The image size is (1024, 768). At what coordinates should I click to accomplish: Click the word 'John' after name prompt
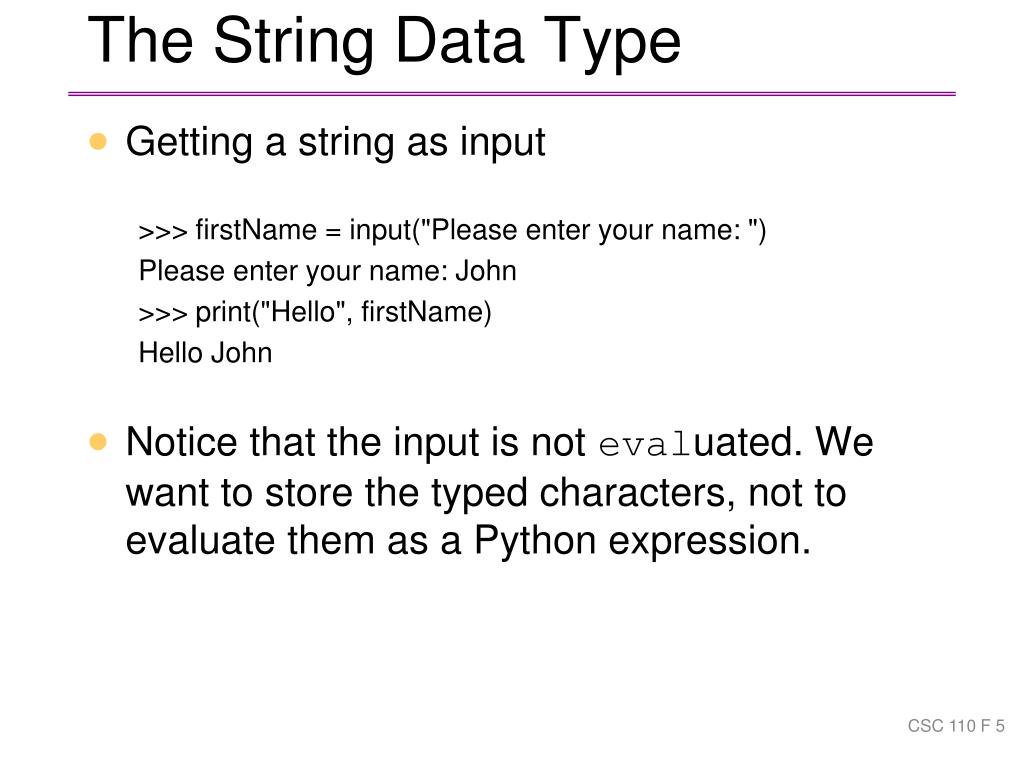[486, 271]
